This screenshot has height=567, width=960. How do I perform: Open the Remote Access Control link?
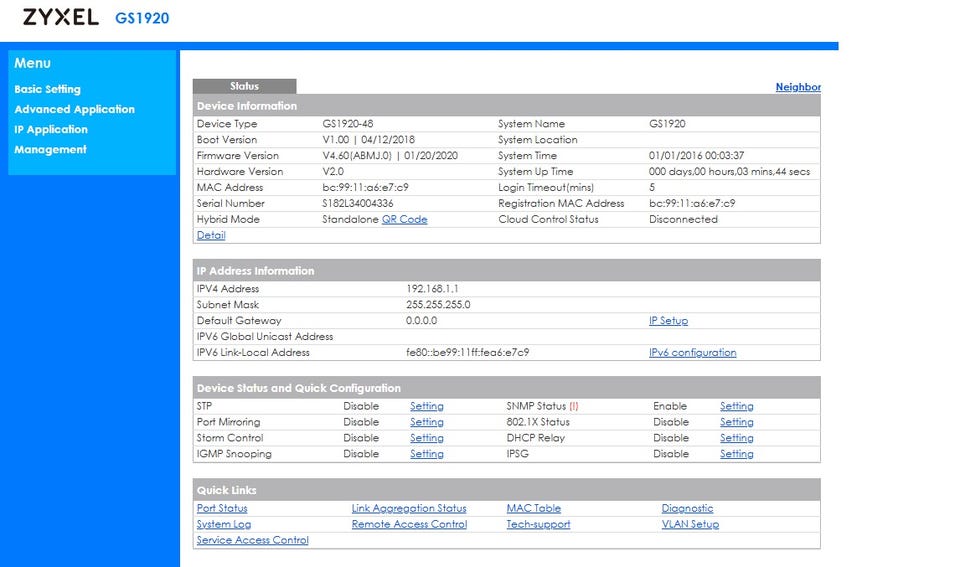[x=409, y=524]
